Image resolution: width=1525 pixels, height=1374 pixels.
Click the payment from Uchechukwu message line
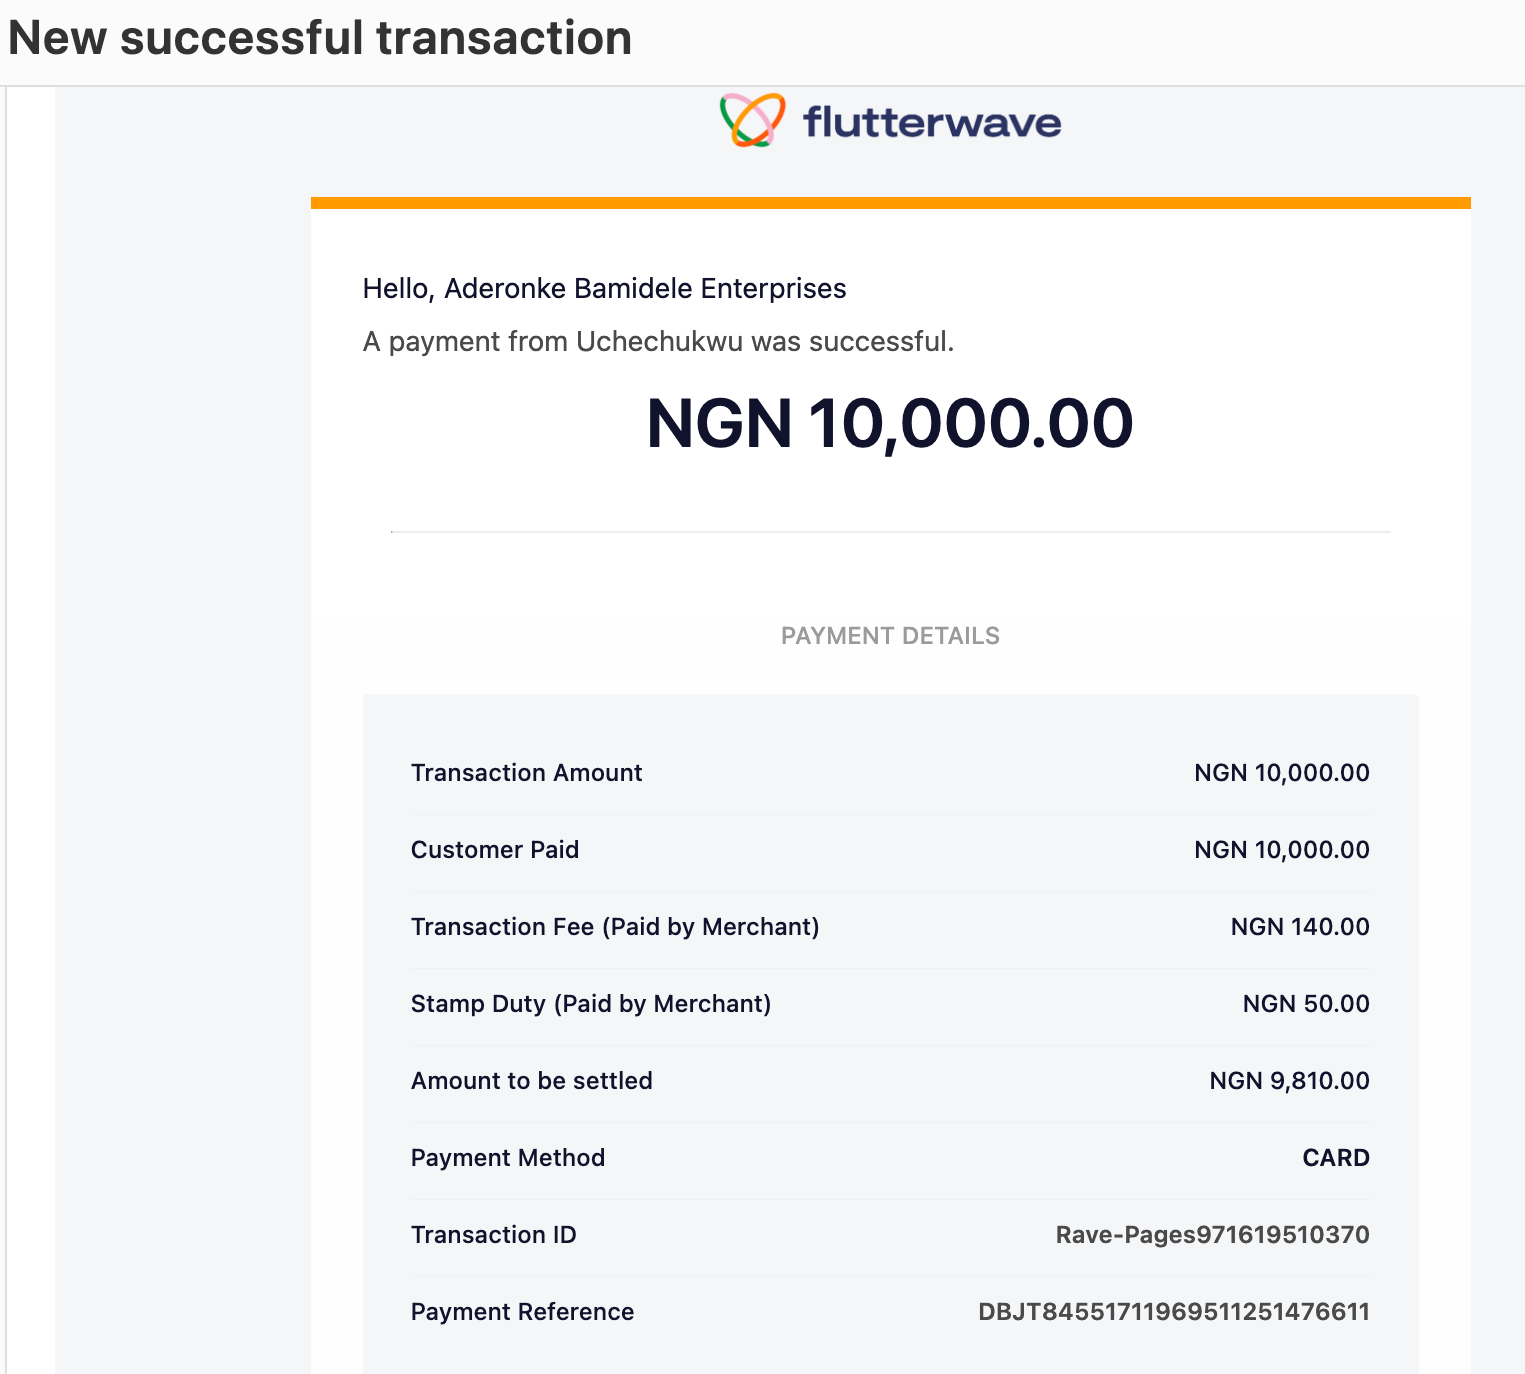(x=658, y=342)
